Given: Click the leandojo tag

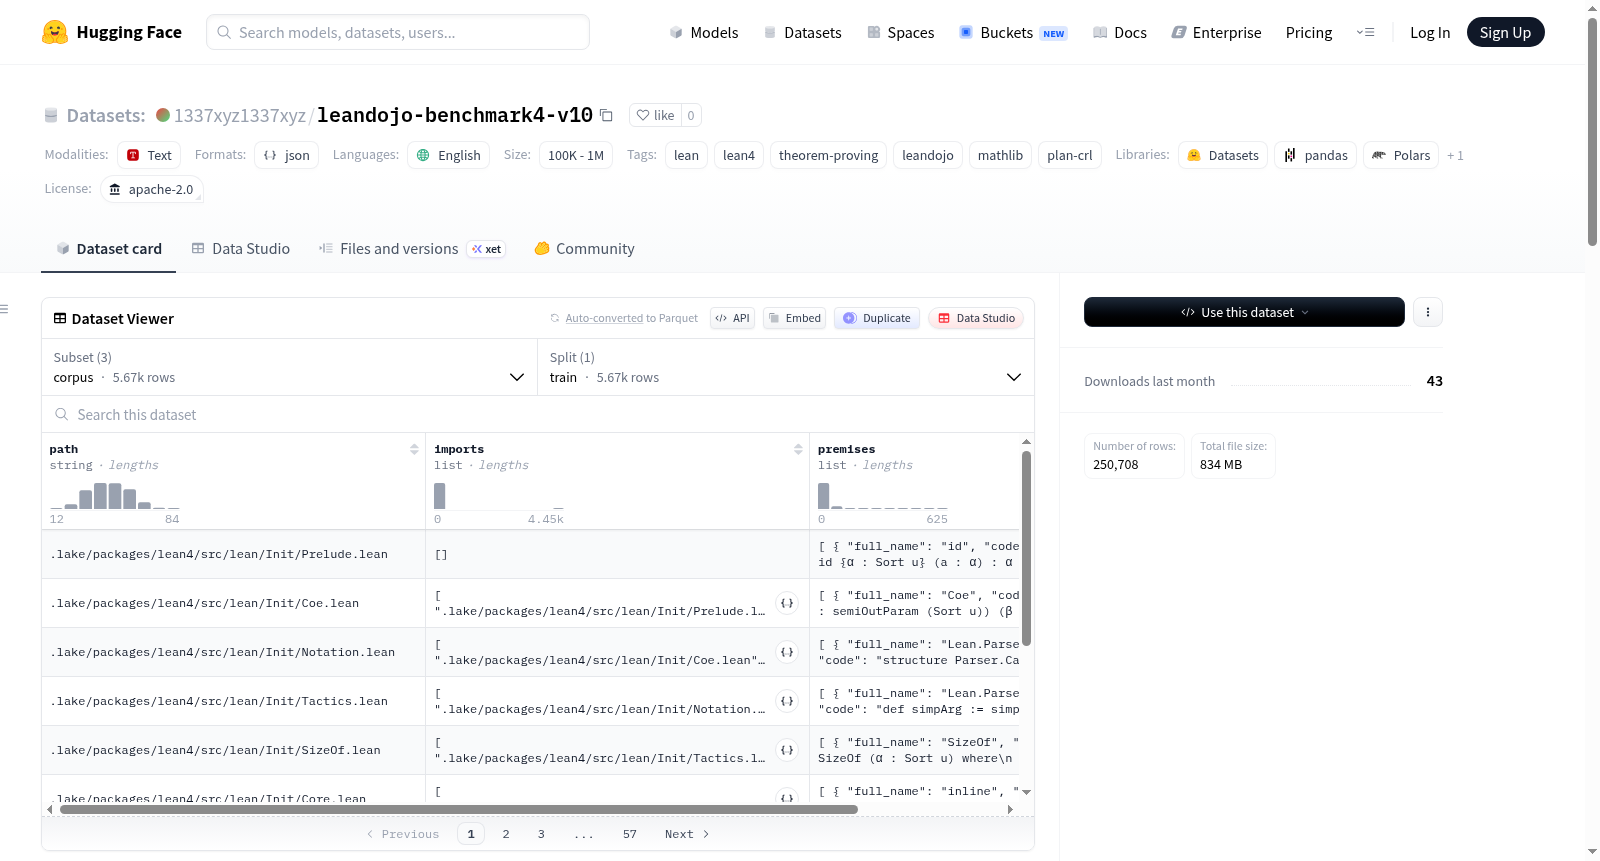Looking at the screenshot, I should point(928,155).
